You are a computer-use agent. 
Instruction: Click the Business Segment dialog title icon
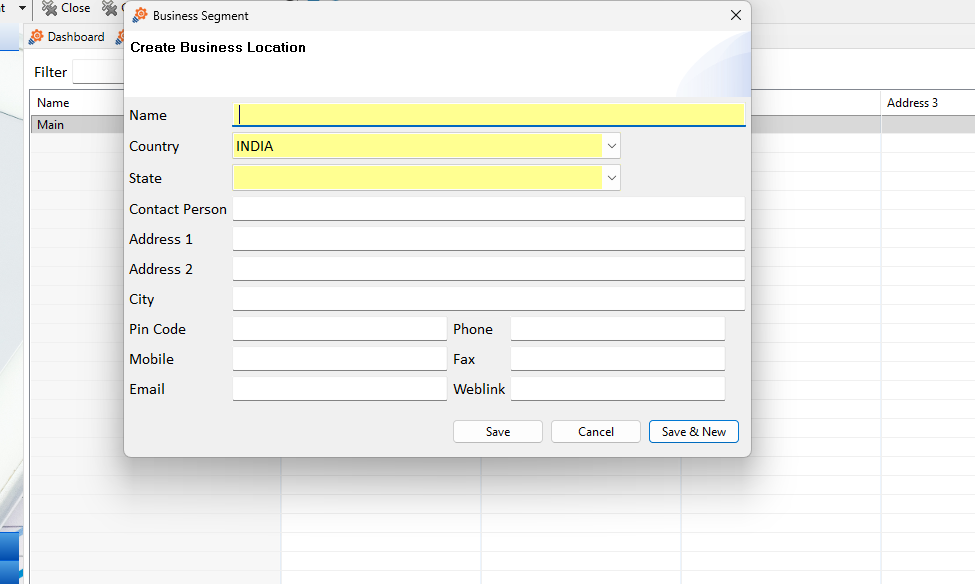coord(140,15)
